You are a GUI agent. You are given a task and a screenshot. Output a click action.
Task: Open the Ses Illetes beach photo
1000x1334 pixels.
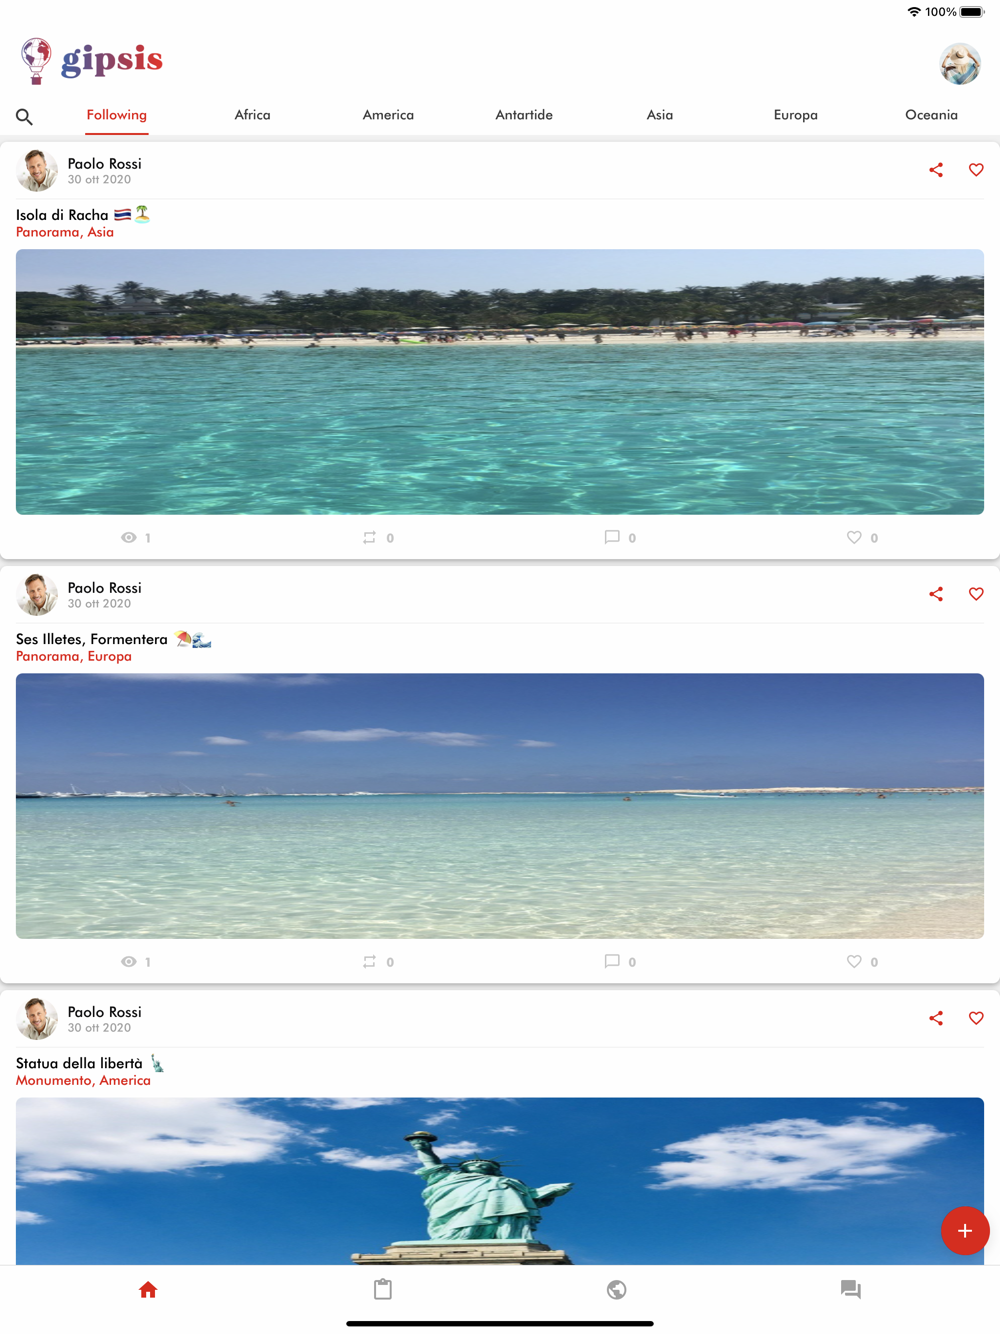pos(500,806)
